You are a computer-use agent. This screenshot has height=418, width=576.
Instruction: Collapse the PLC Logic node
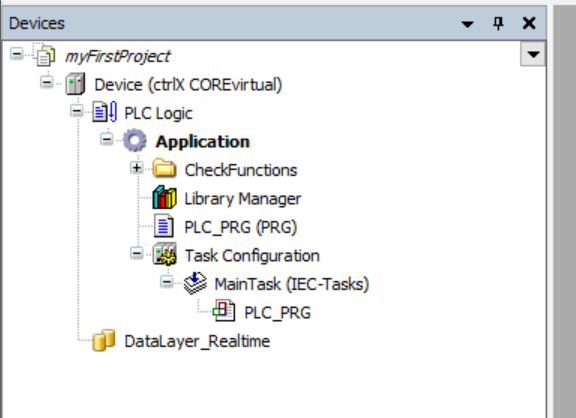pos(76,111)
